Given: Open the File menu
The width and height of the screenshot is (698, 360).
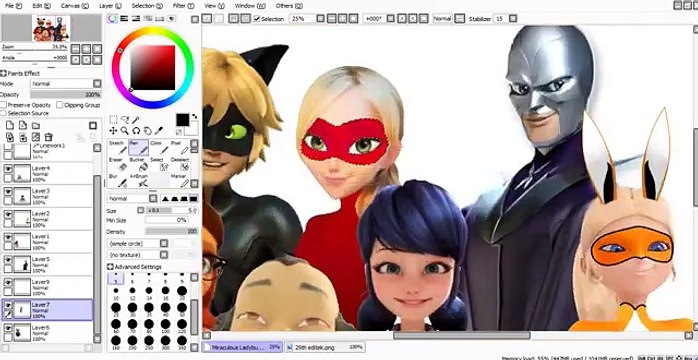Looking at the screenshot, I should click(13, 6).
